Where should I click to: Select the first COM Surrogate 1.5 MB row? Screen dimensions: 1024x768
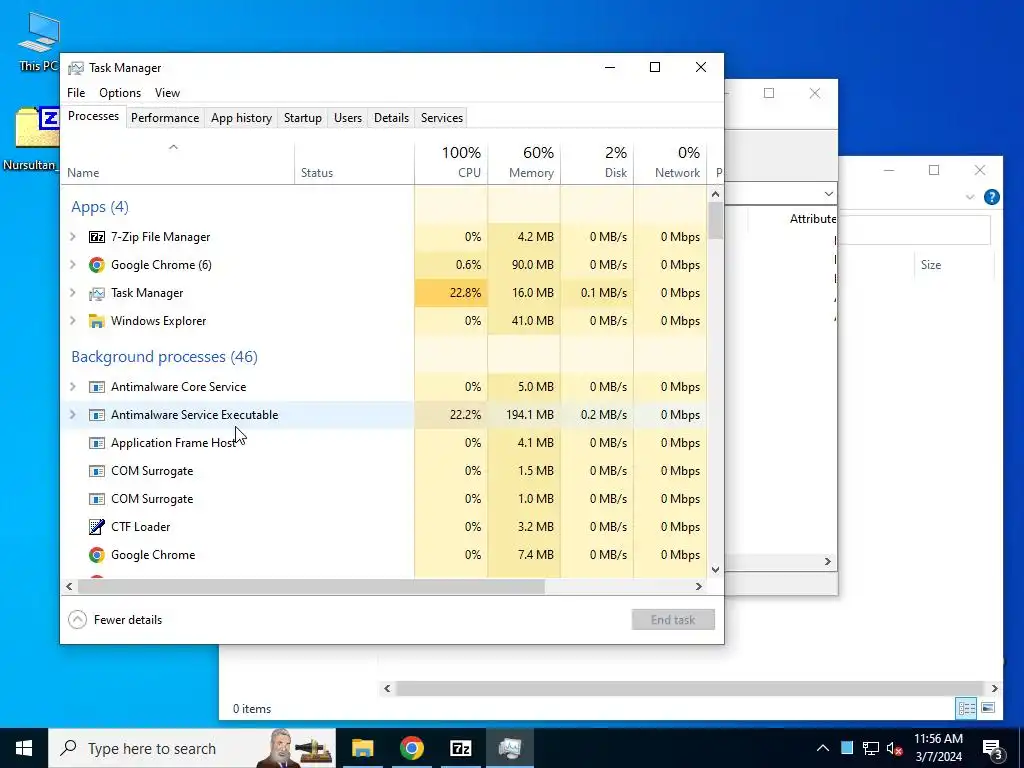point(384,471)
